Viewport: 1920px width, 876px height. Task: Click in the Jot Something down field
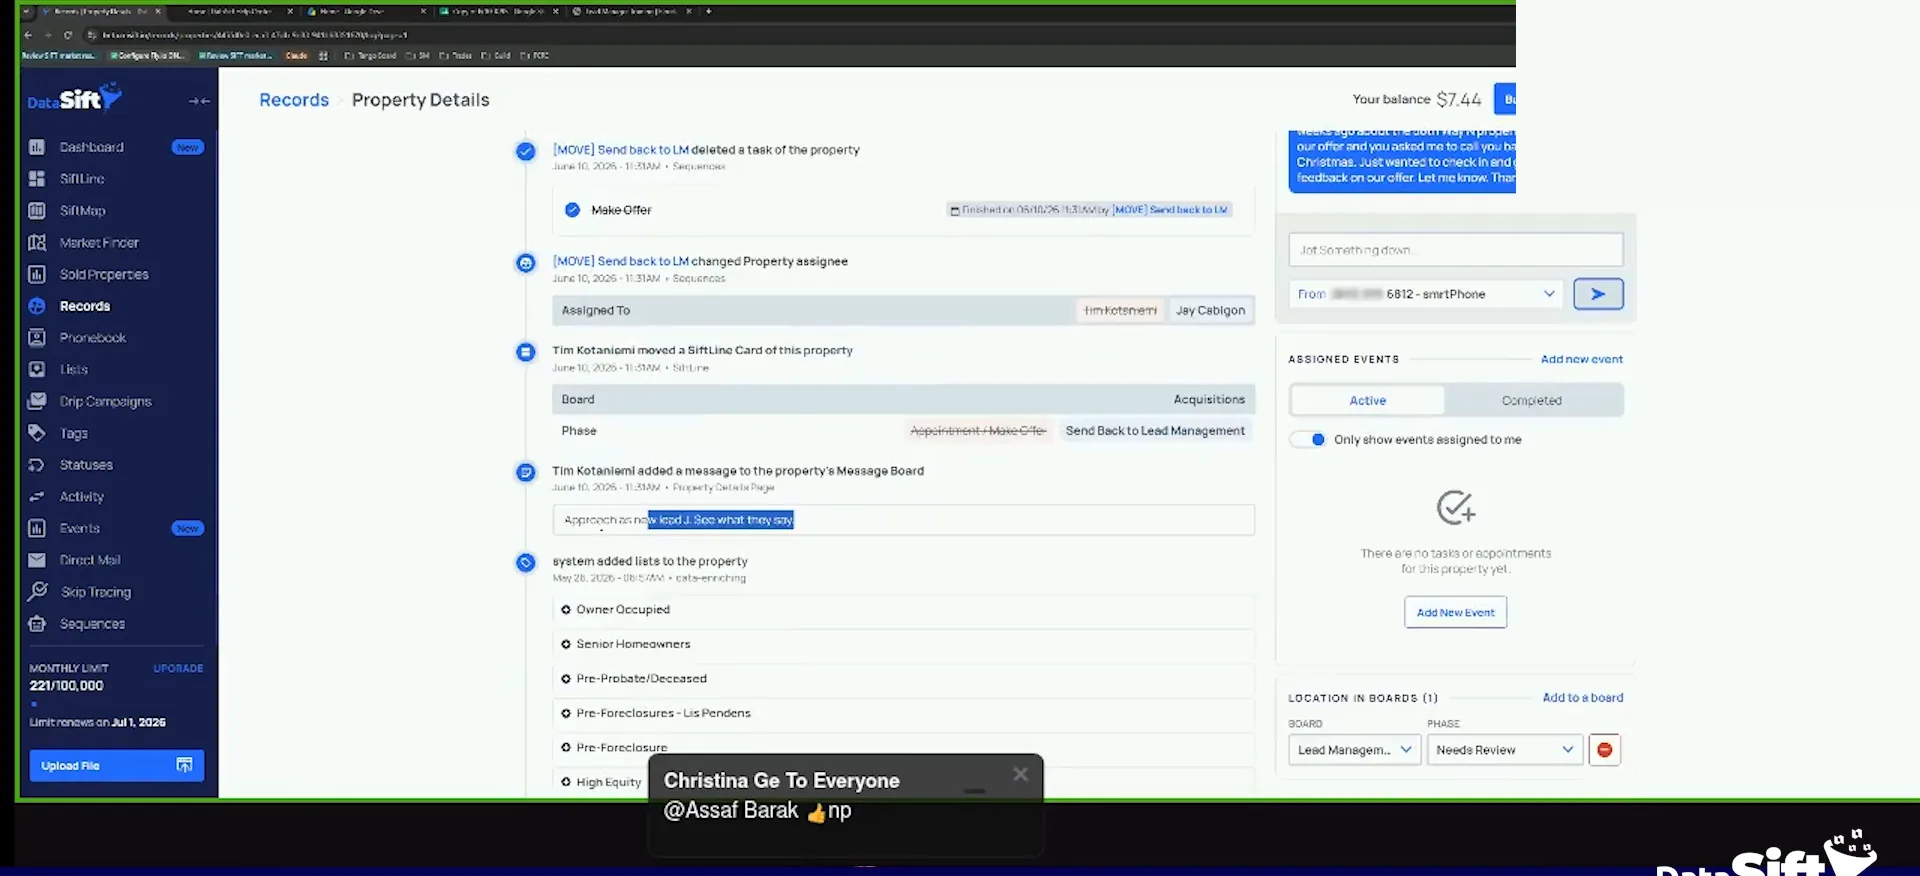[x=1455, y=250]
